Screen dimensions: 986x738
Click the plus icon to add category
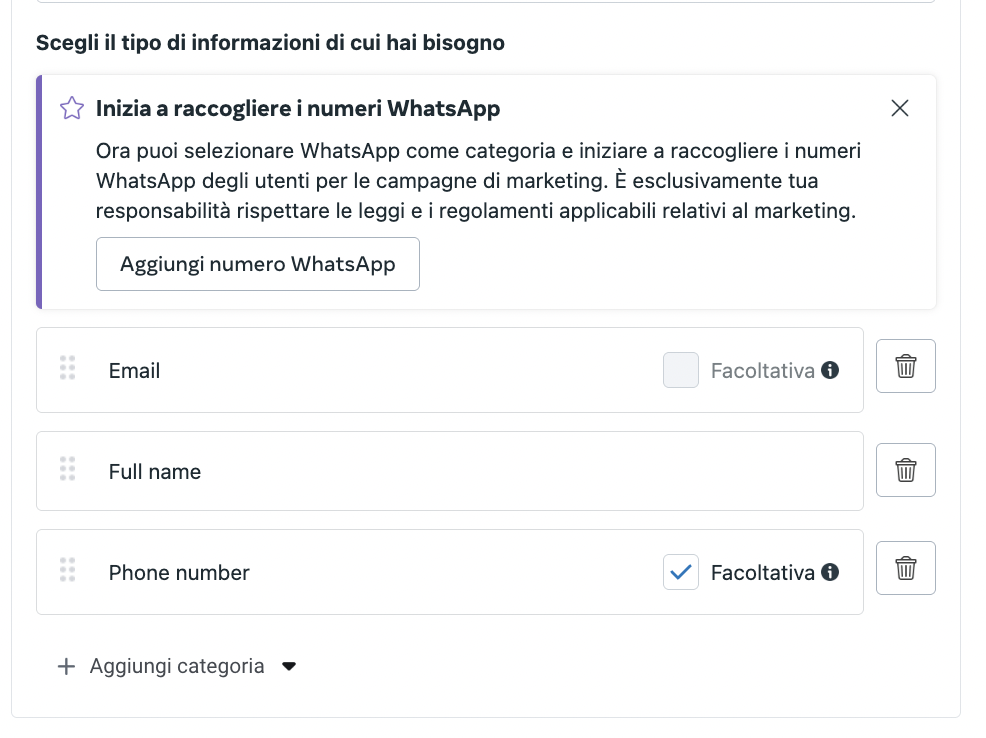[x=66, y=666]
